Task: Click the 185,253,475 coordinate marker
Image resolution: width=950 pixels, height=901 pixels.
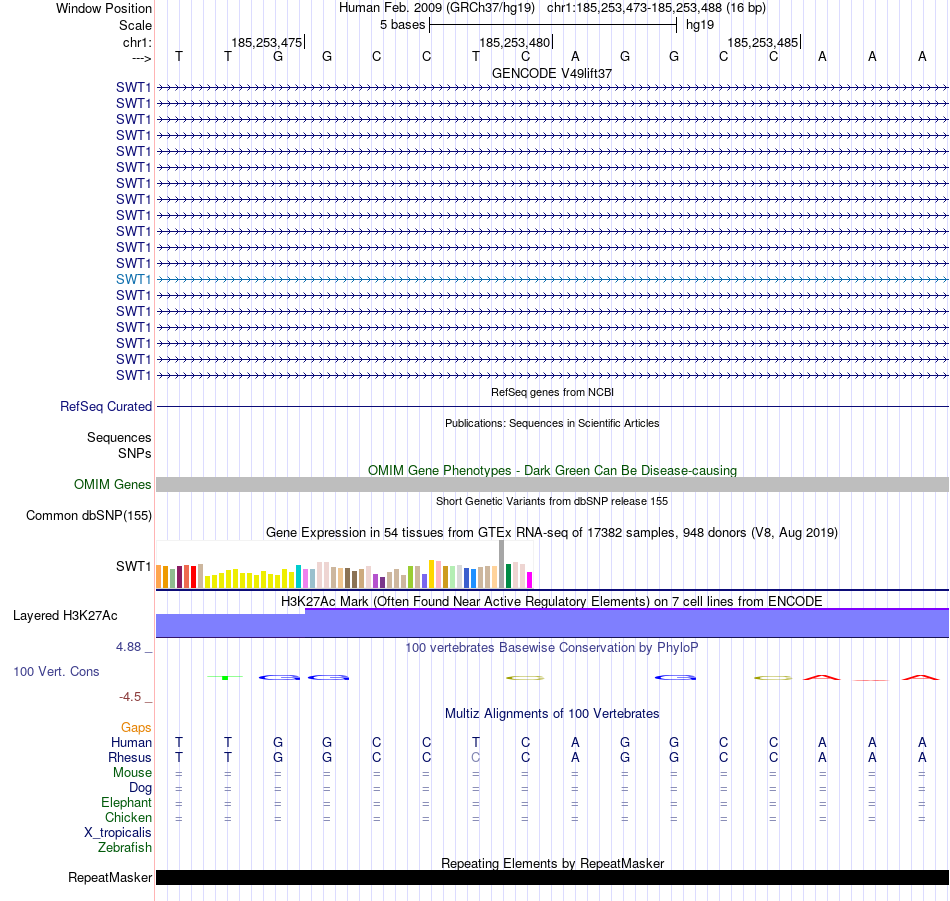Action: click(x=267, y=42)
